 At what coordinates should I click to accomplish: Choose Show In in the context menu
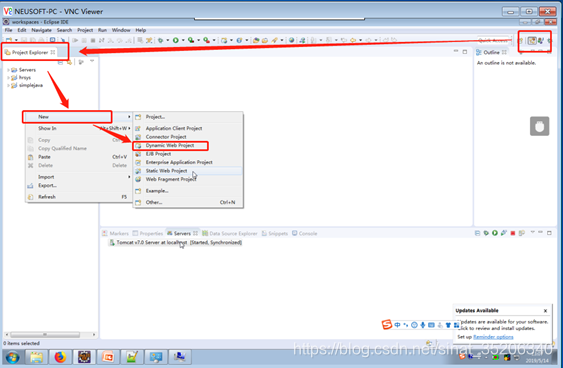[78, 128]
